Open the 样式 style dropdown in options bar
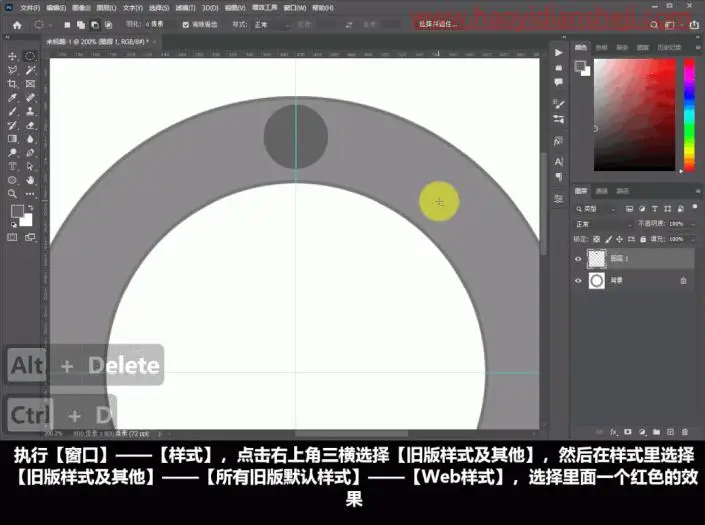The width and height of the screenshot is (705, 525). [x=272, y=25]
